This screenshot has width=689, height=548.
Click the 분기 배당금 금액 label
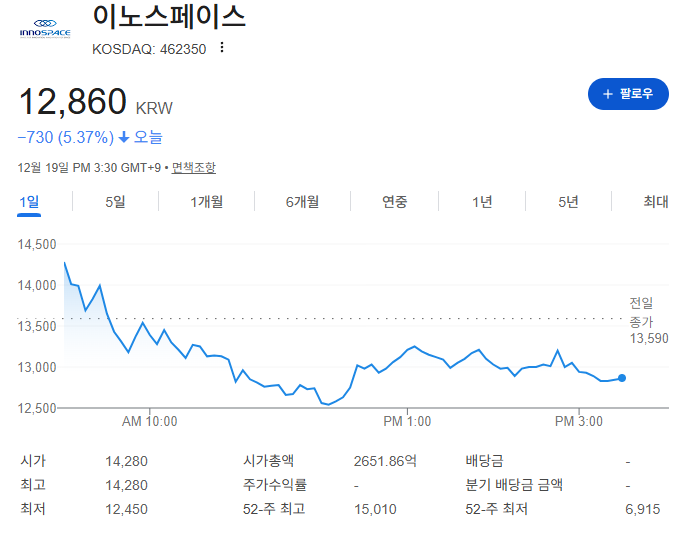(x=514, y=485)
